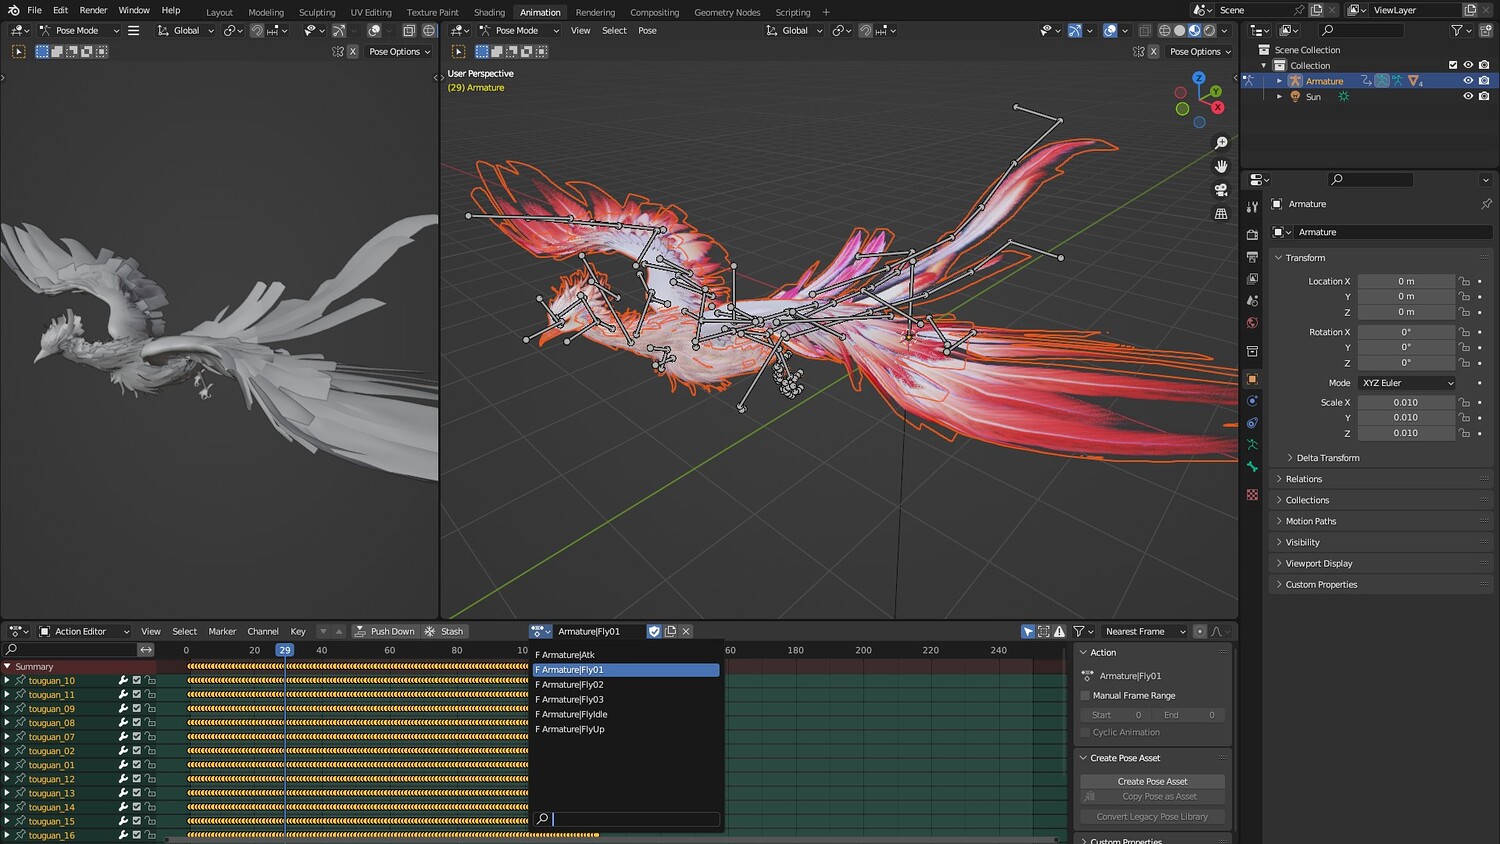Expand the Motion Paths panel
Screen dimensions: 1500x844
click(x=1310, y=521)
